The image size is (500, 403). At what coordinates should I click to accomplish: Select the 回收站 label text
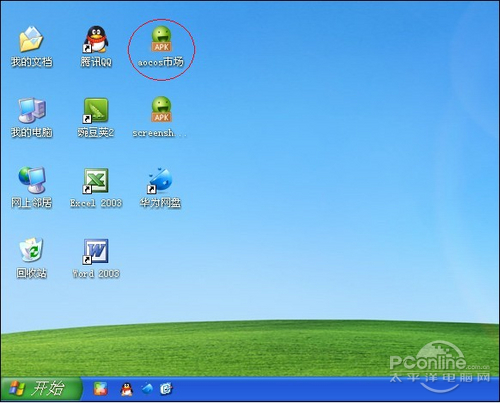pyautogui.click(x=32, y=273)
